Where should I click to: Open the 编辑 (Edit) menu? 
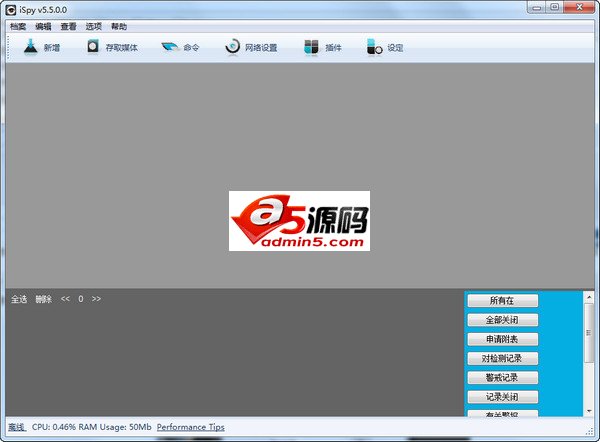coord(43,26)
